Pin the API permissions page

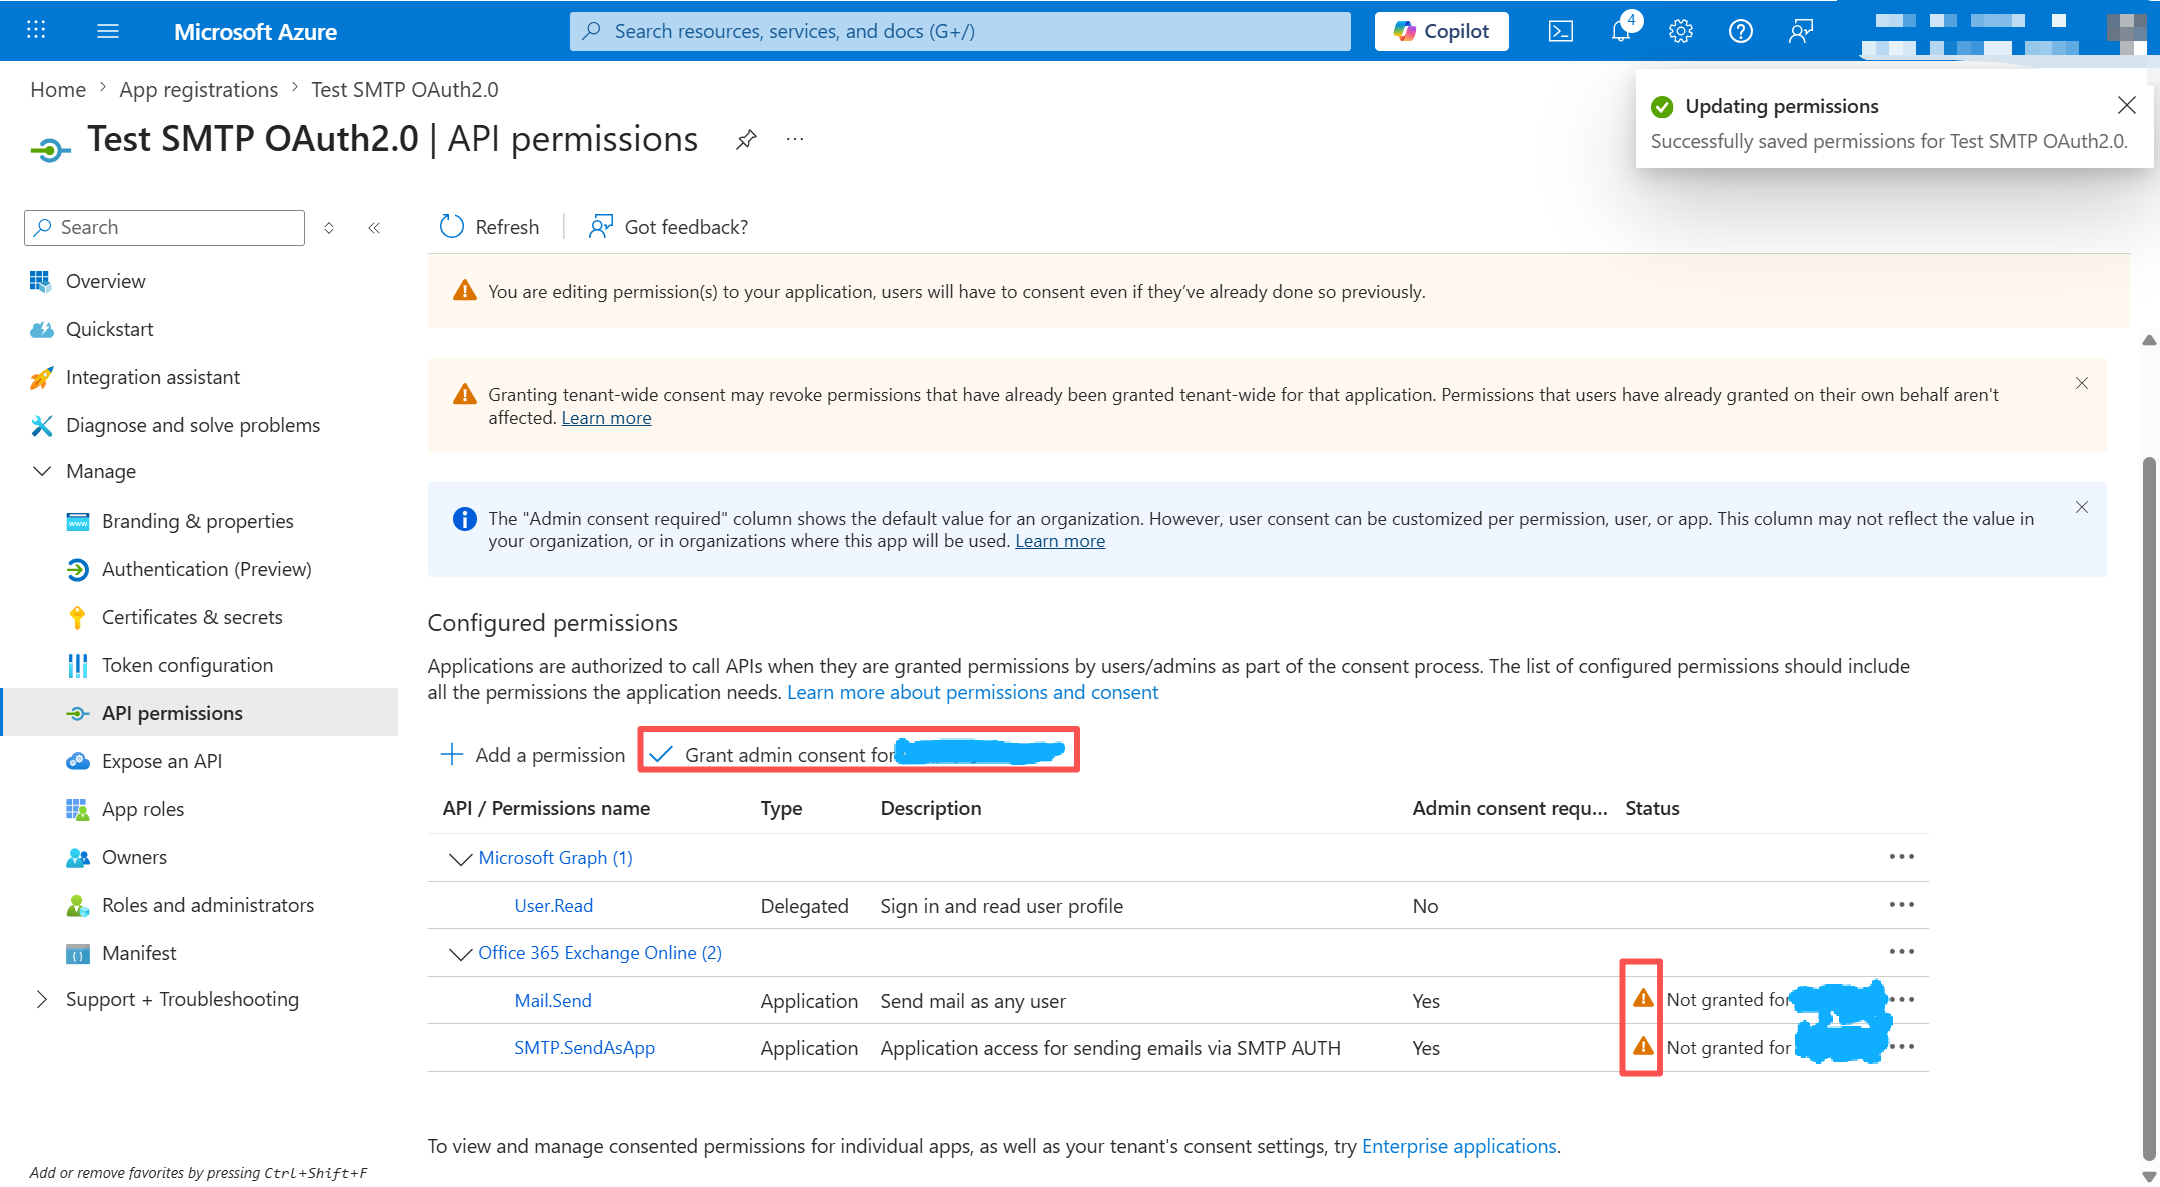click(746, 140)
